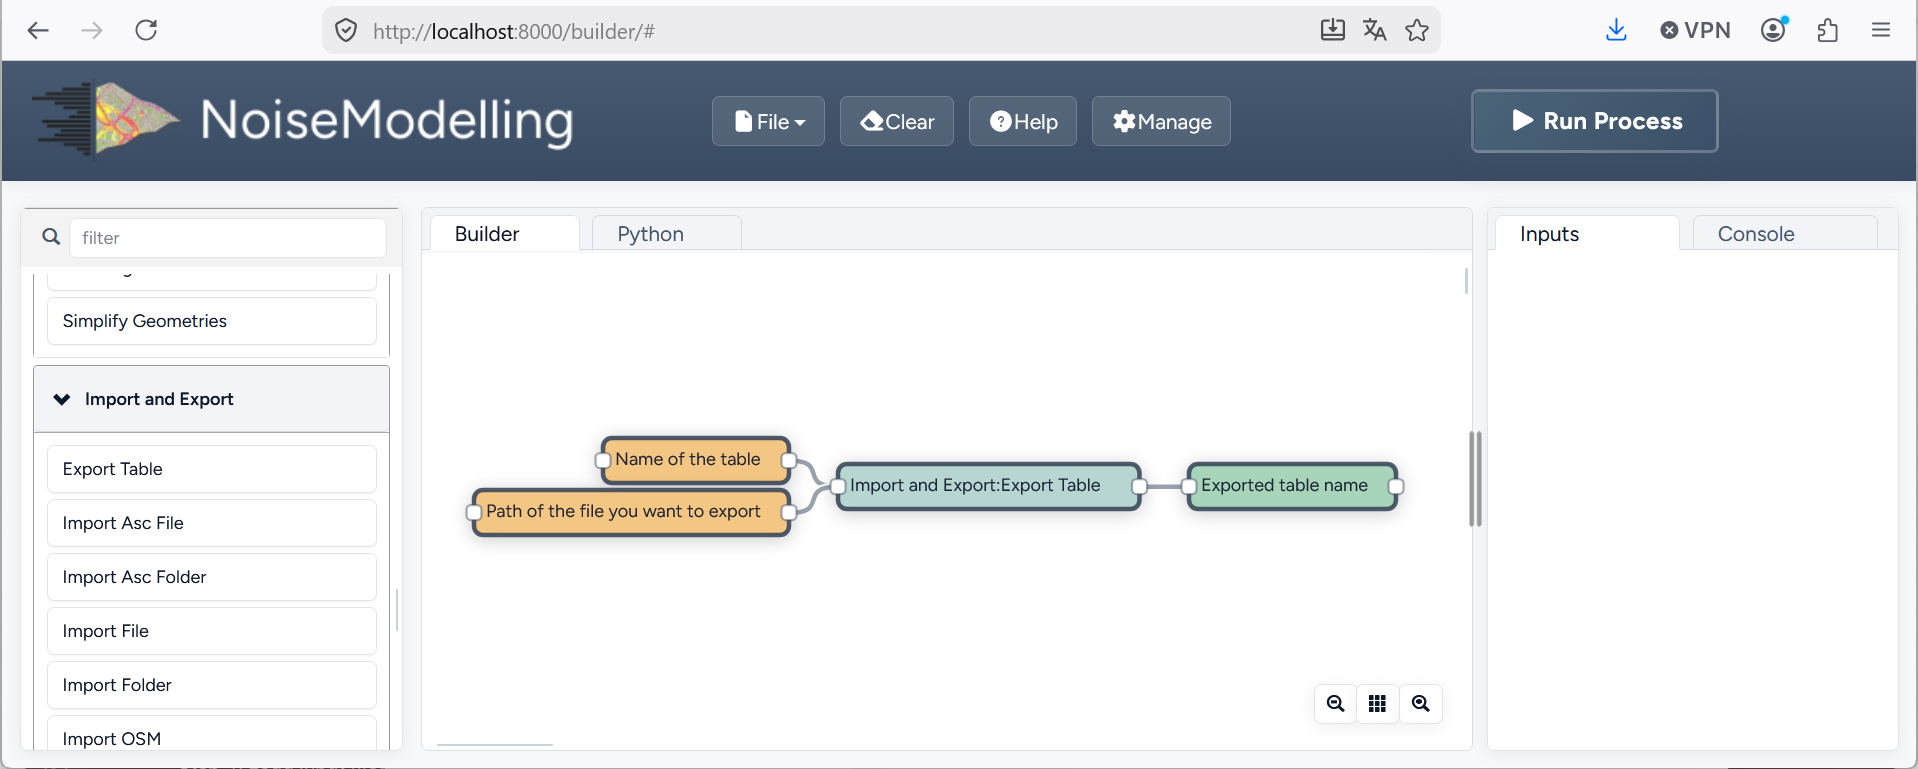Click the splitter handle between canvas and Inputs
Viewport: 1918px width, 769px height.
tap(1475, 479)
